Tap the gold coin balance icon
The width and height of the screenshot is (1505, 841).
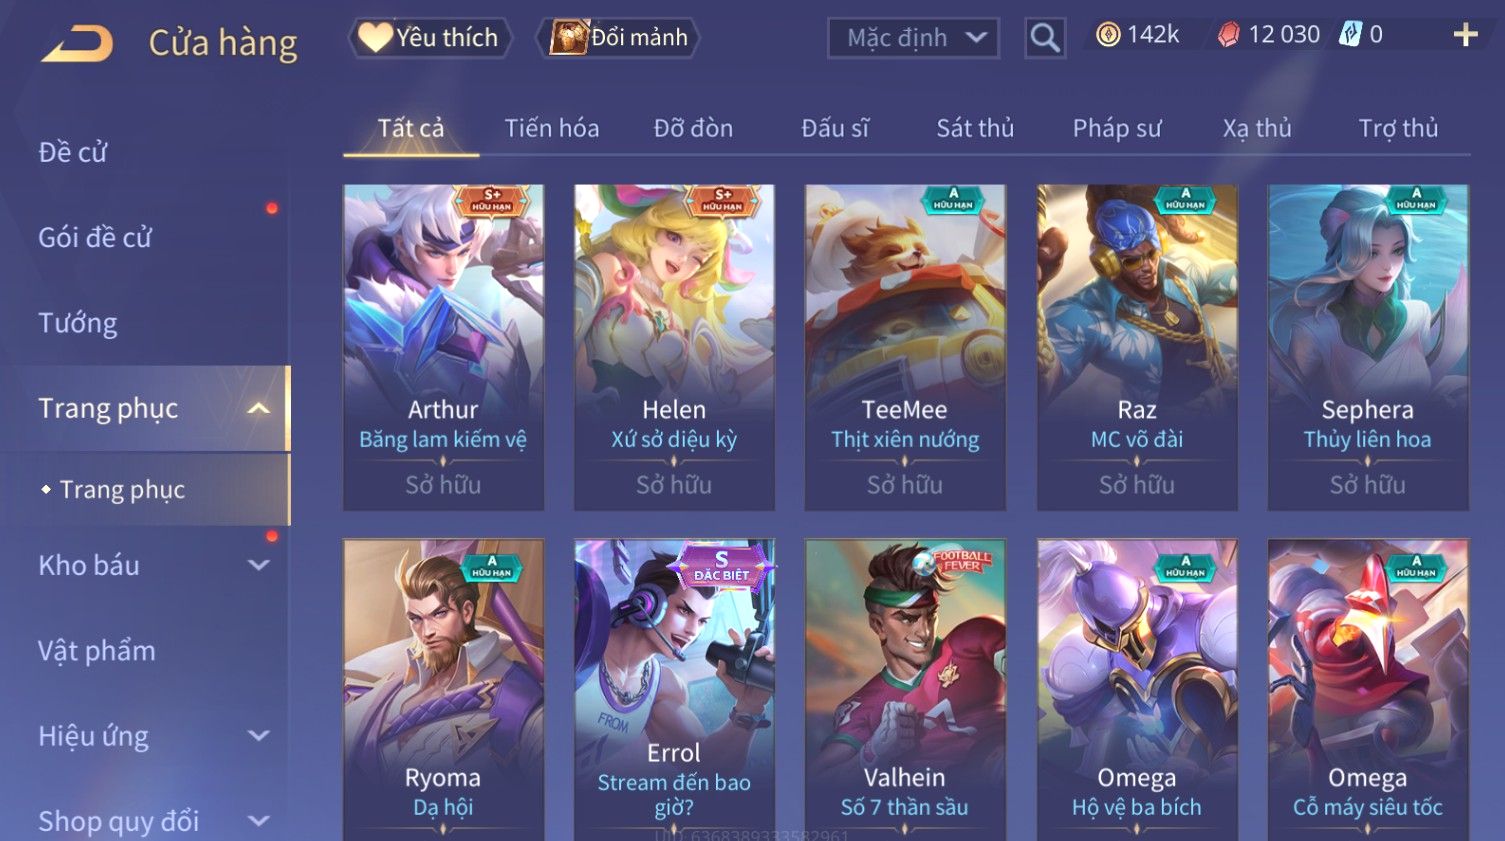(1108, 35)
